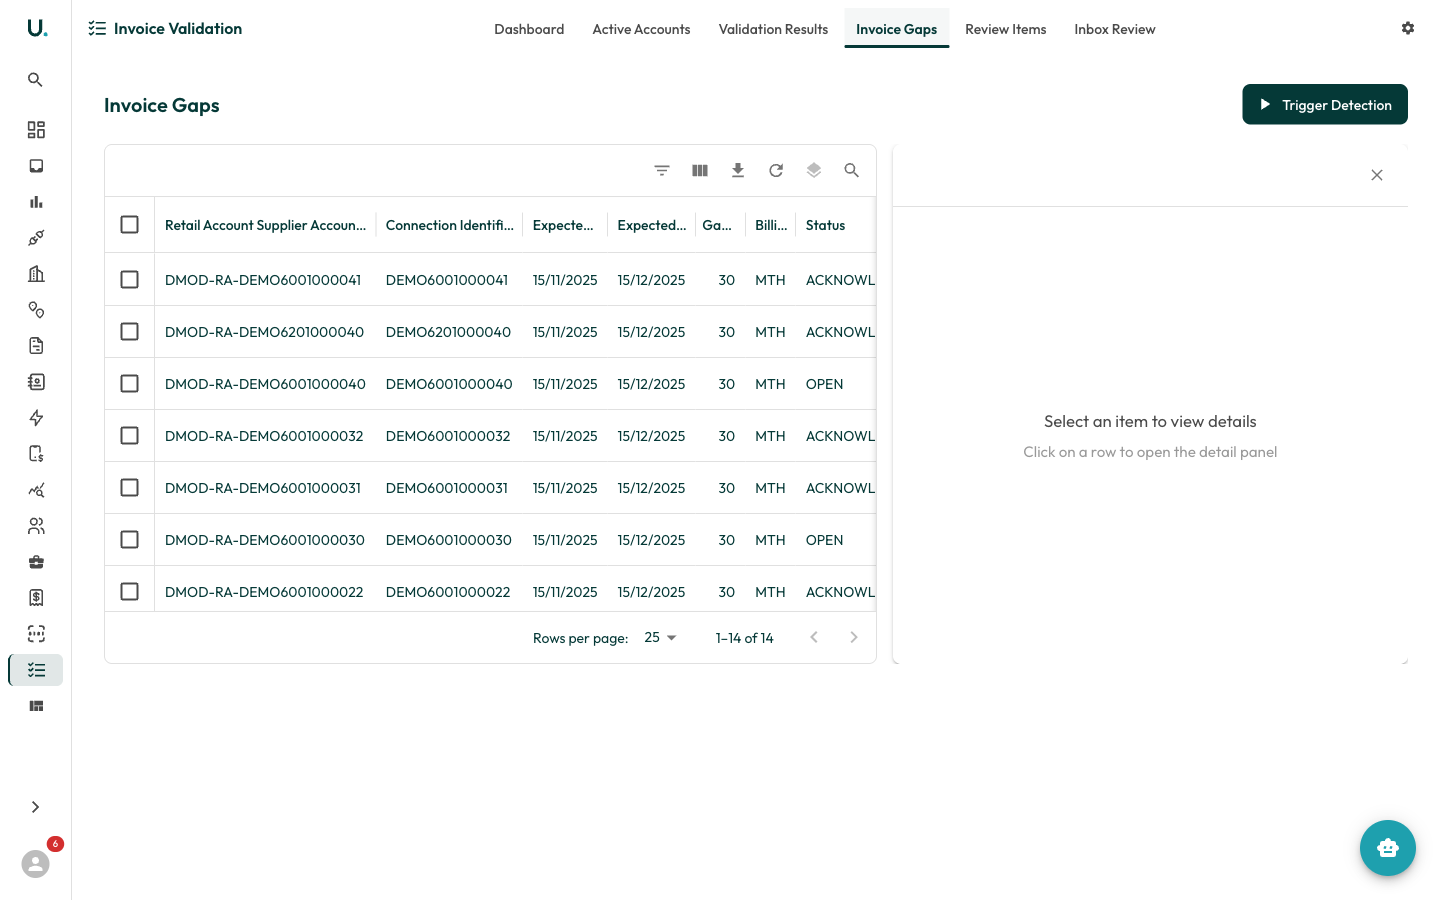
Task: Open account link DMOD-RA-DEMO6201000040
Action: [264, 332]
